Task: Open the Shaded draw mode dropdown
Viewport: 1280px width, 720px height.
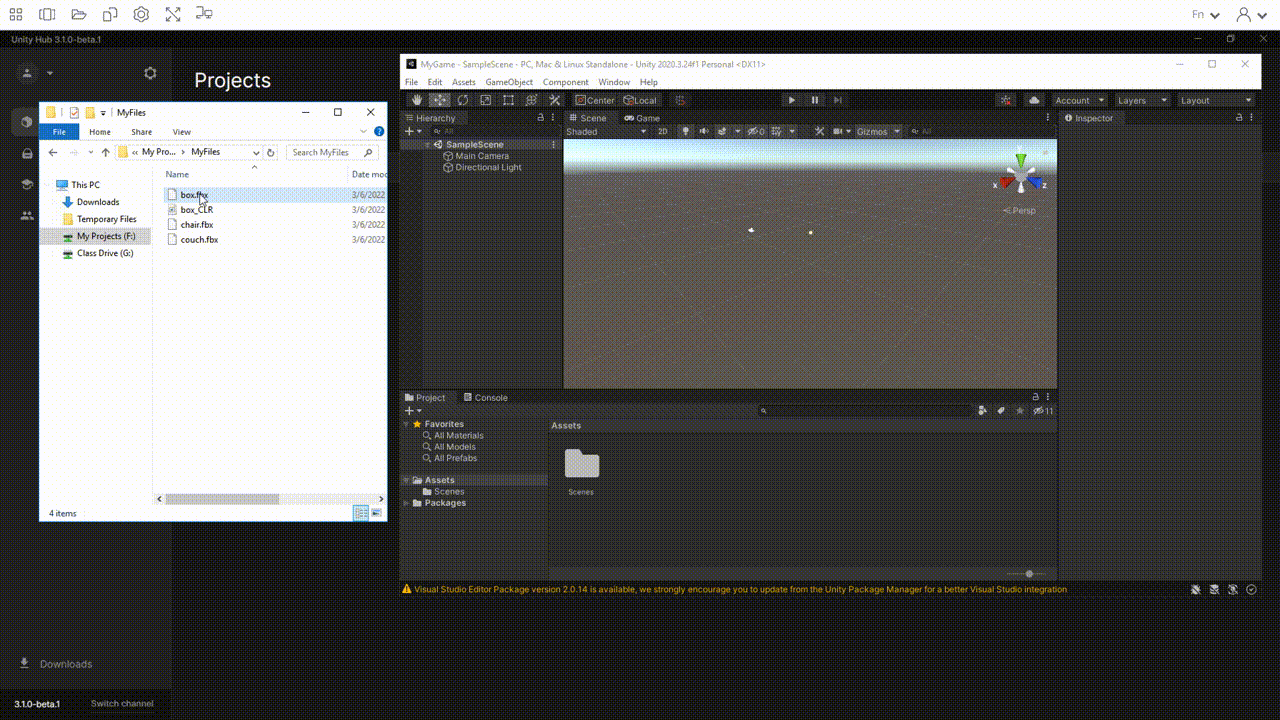Action: (605, 131)
